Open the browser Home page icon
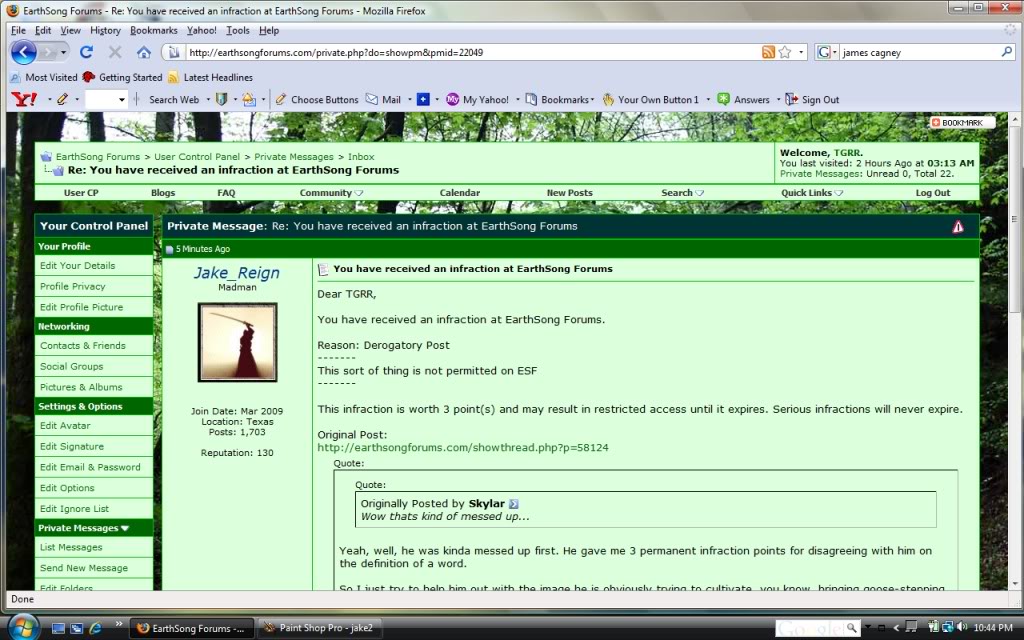The image size is (1024, 640). tap(144, 52)
